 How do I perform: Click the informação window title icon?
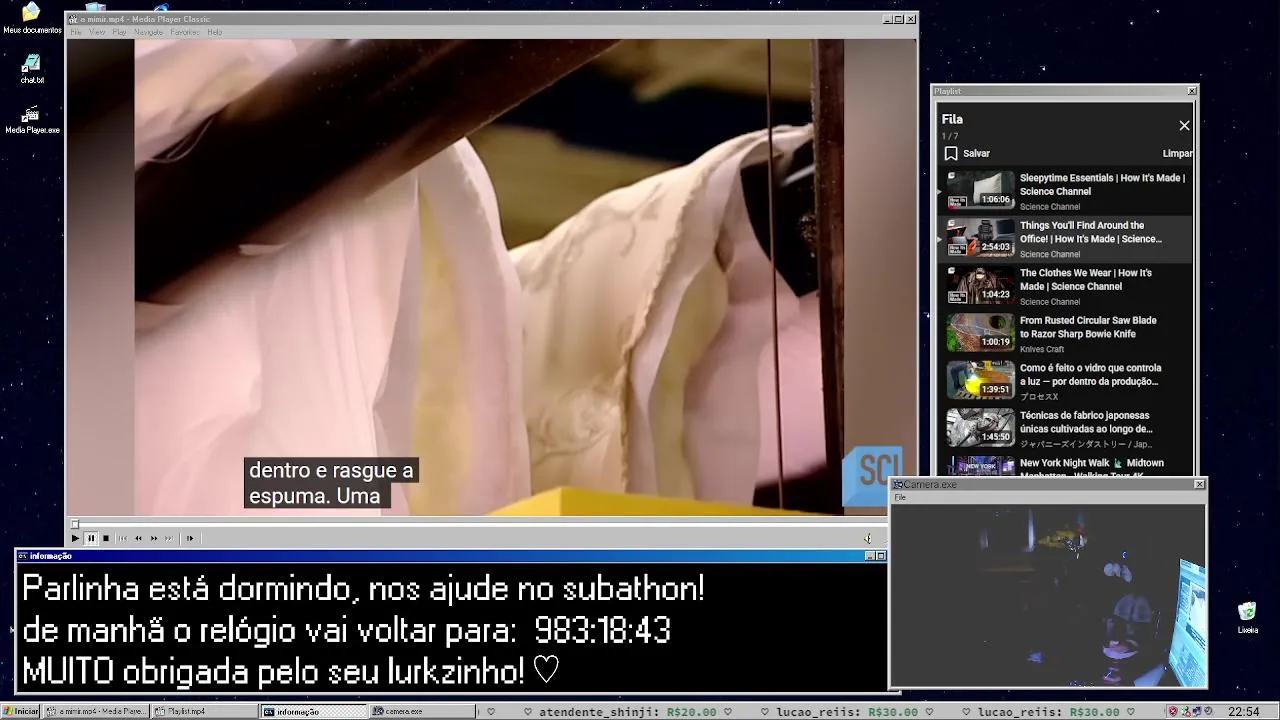(23, 556)
